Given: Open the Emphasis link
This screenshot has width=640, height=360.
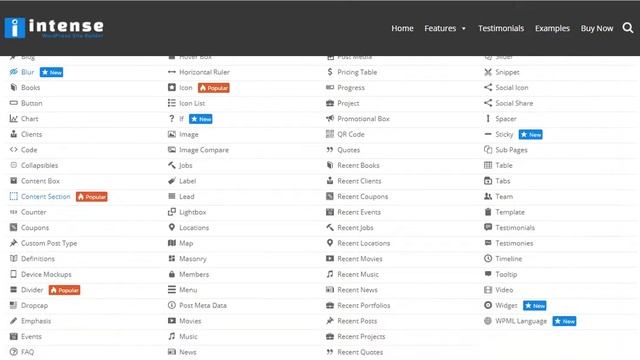Looking at the screenshot, I should point(36,321).
